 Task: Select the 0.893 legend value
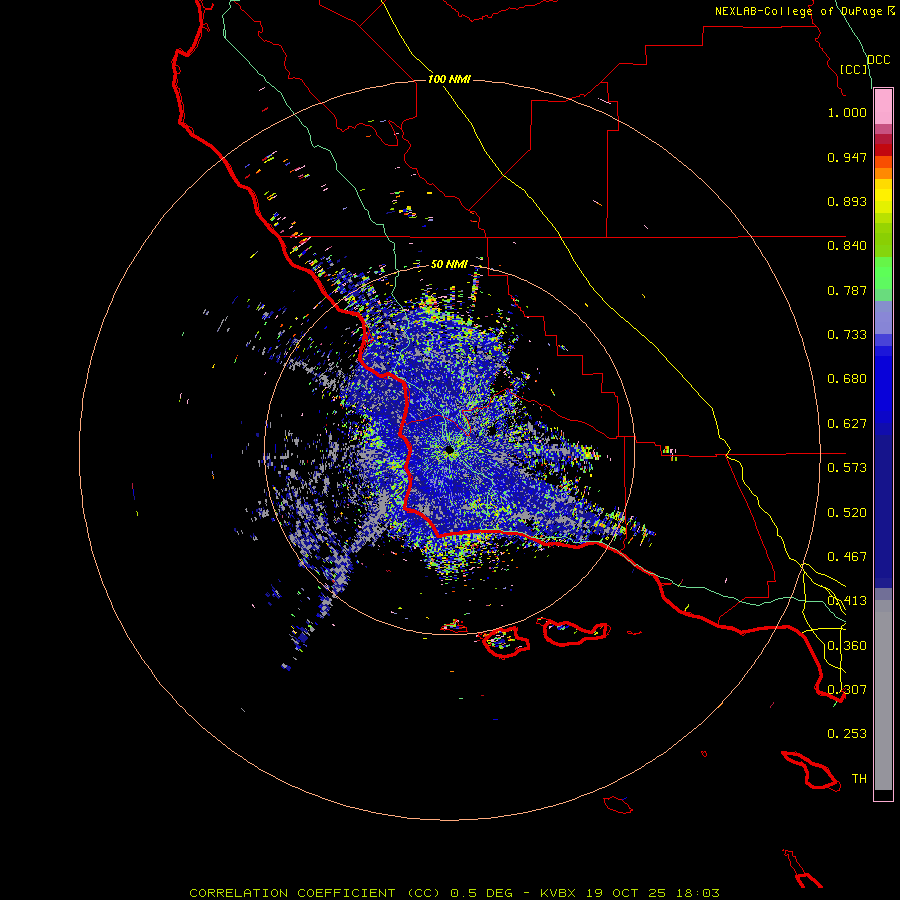click(847, 201)
